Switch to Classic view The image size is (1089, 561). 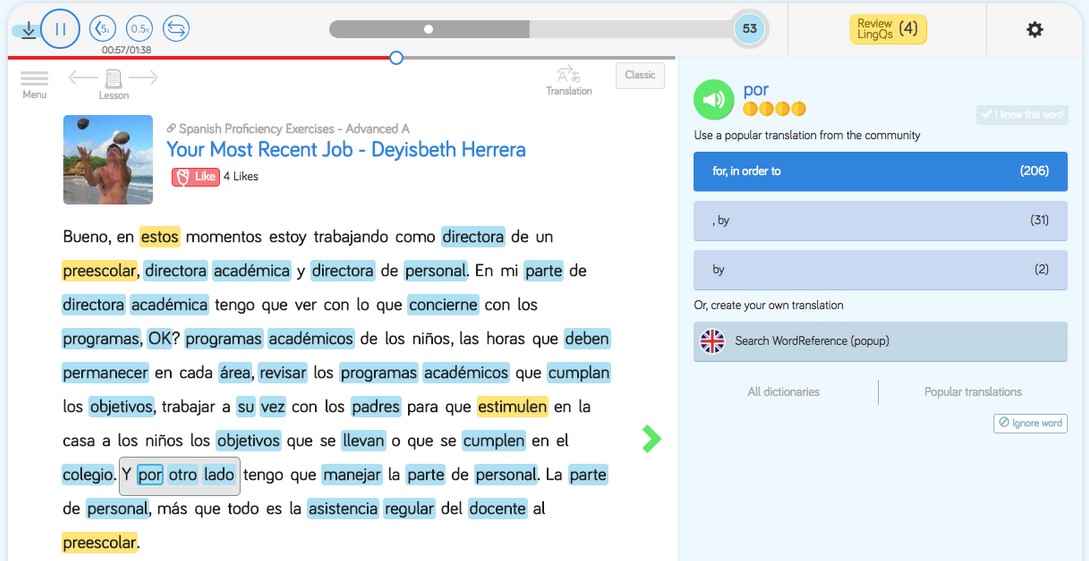(640, 75)
